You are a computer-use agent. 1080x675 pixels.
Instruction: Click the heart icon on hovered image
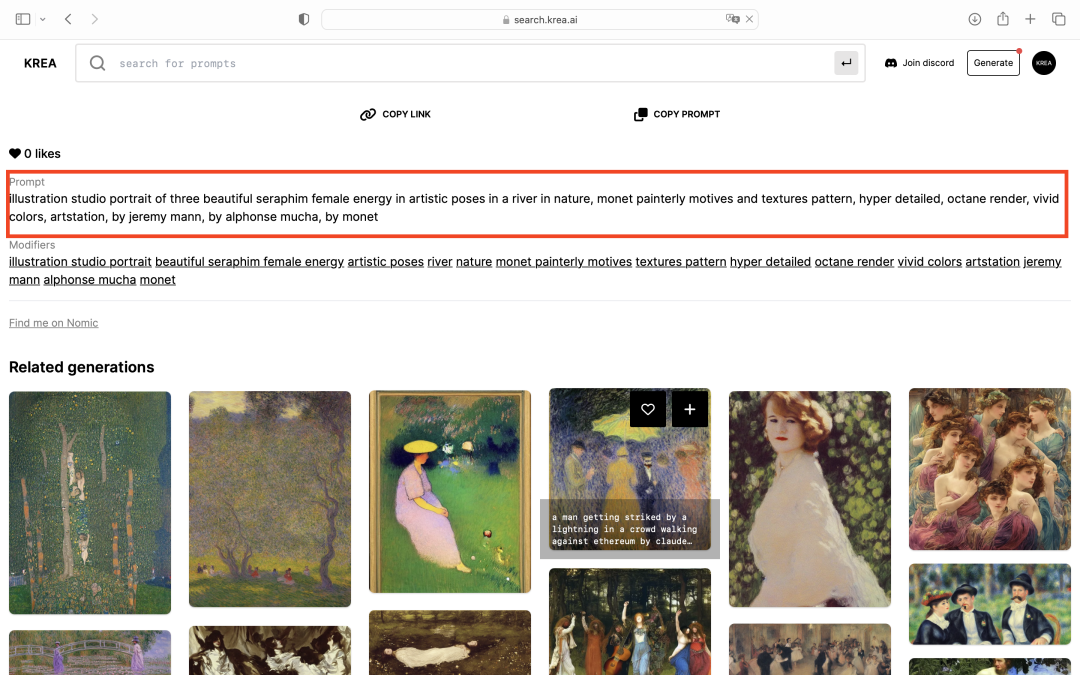tap(648, 409)
